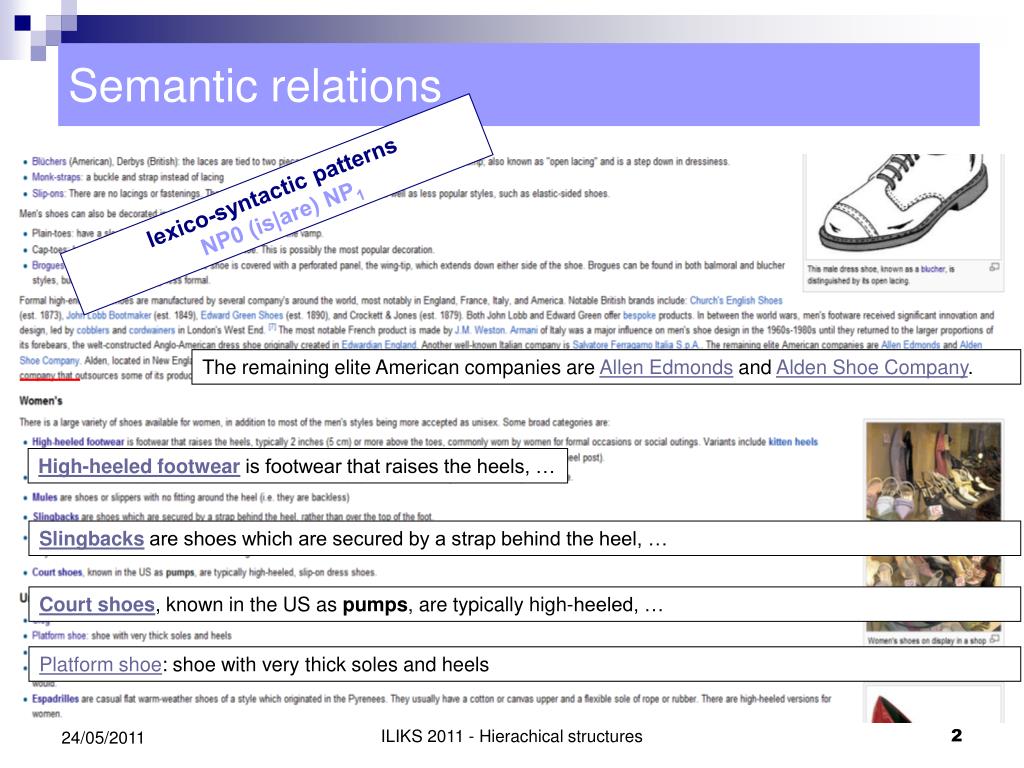This screenshot has width=1024, height=768.
Task: Click the bespoke link
Action: point(639,315)
